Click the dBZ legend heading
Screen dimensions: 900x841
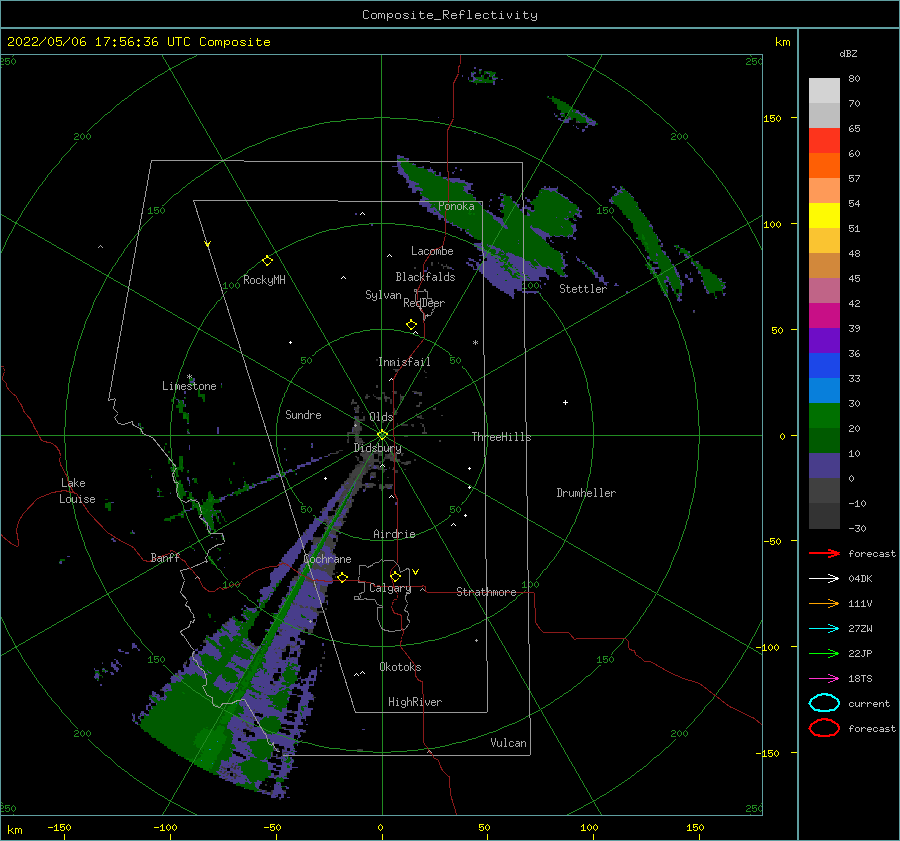click(848, 53)
